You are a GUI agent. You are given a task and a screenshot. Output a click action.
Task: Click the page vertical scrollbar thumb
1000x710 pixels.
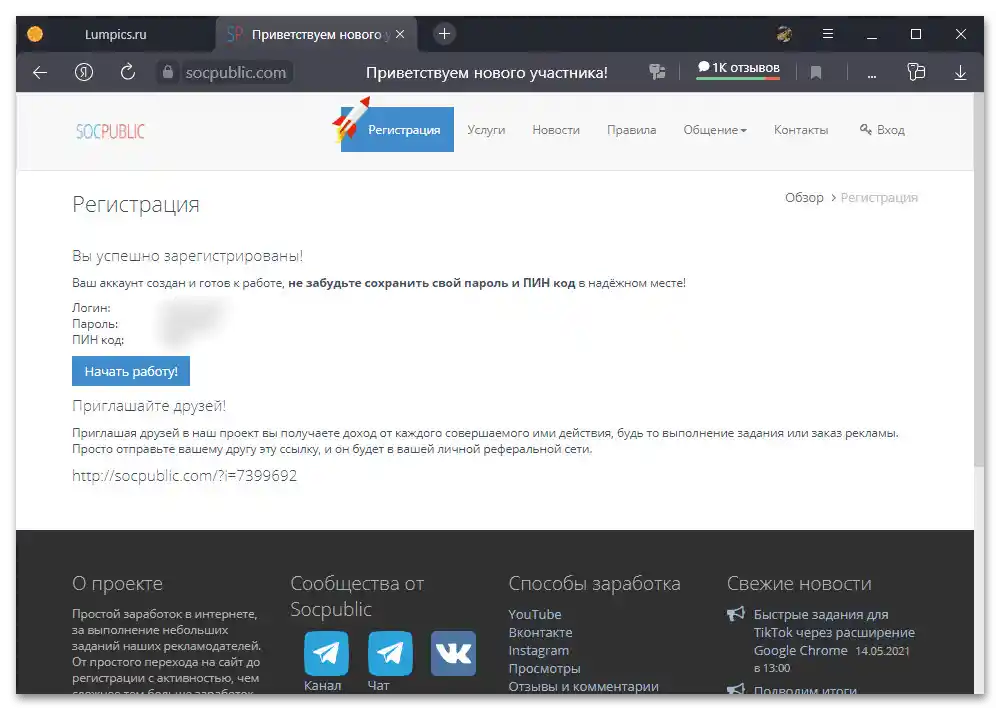pos(979,279)
